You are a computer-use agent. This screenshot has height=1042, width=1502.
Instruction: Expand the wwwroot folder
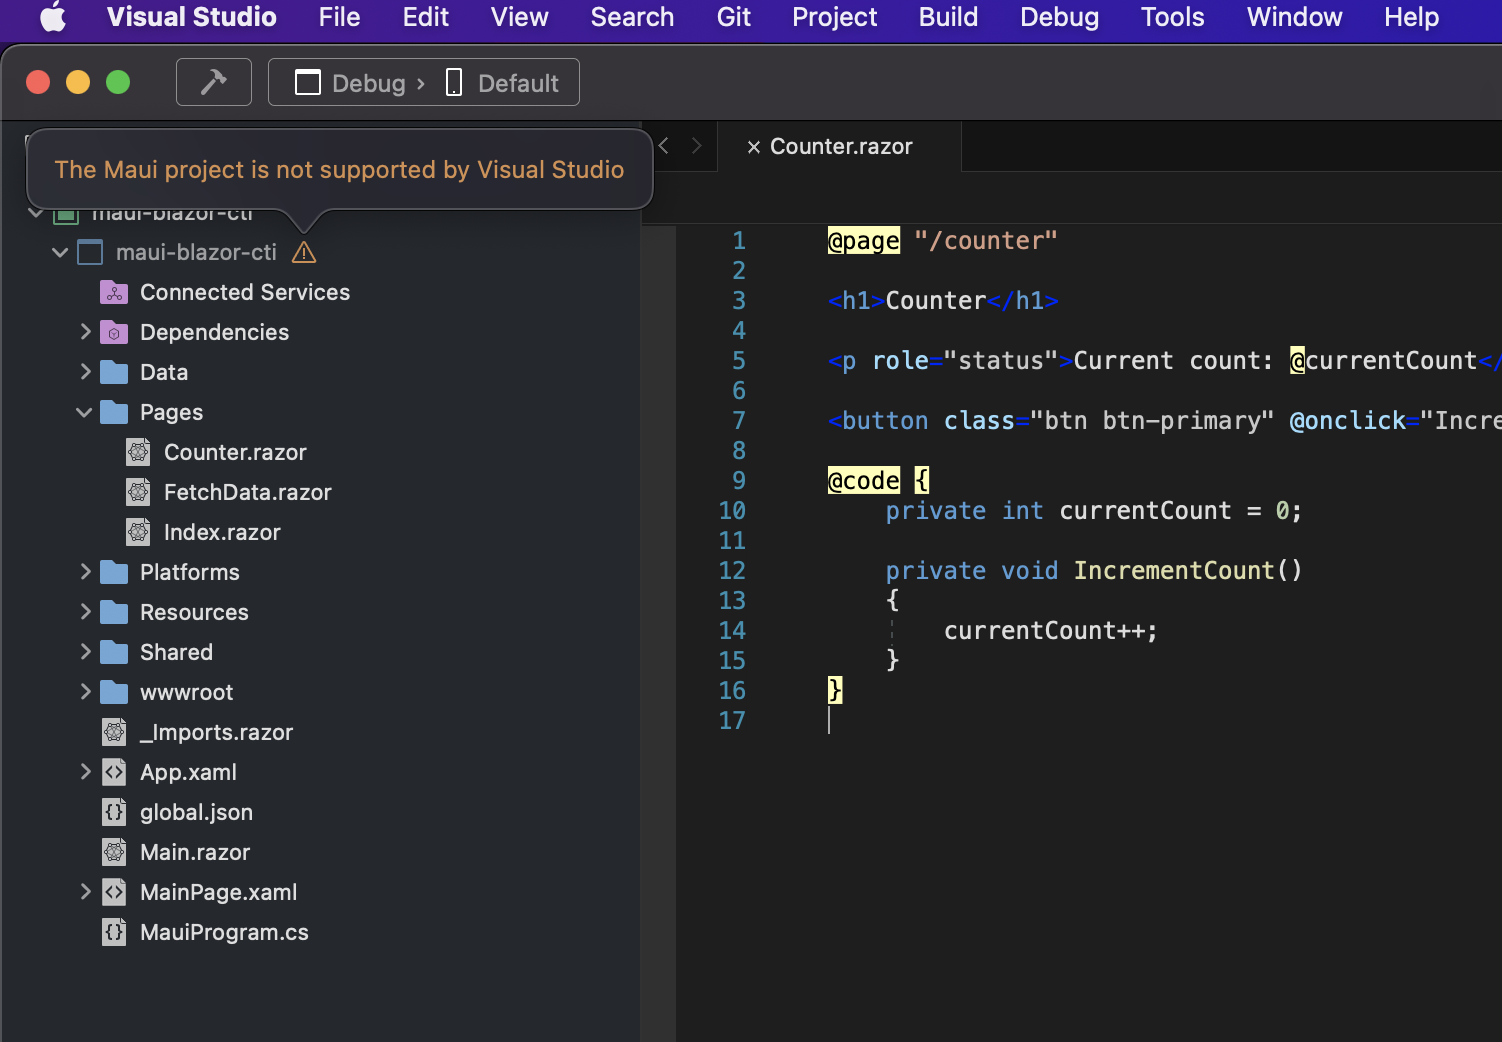pos(85,692)
